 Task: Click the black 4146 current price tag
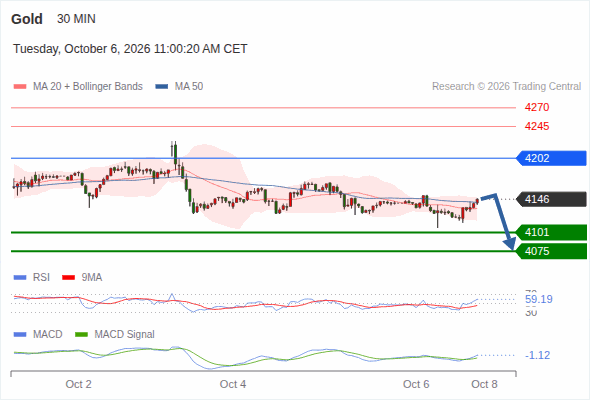tap(551, 199)
